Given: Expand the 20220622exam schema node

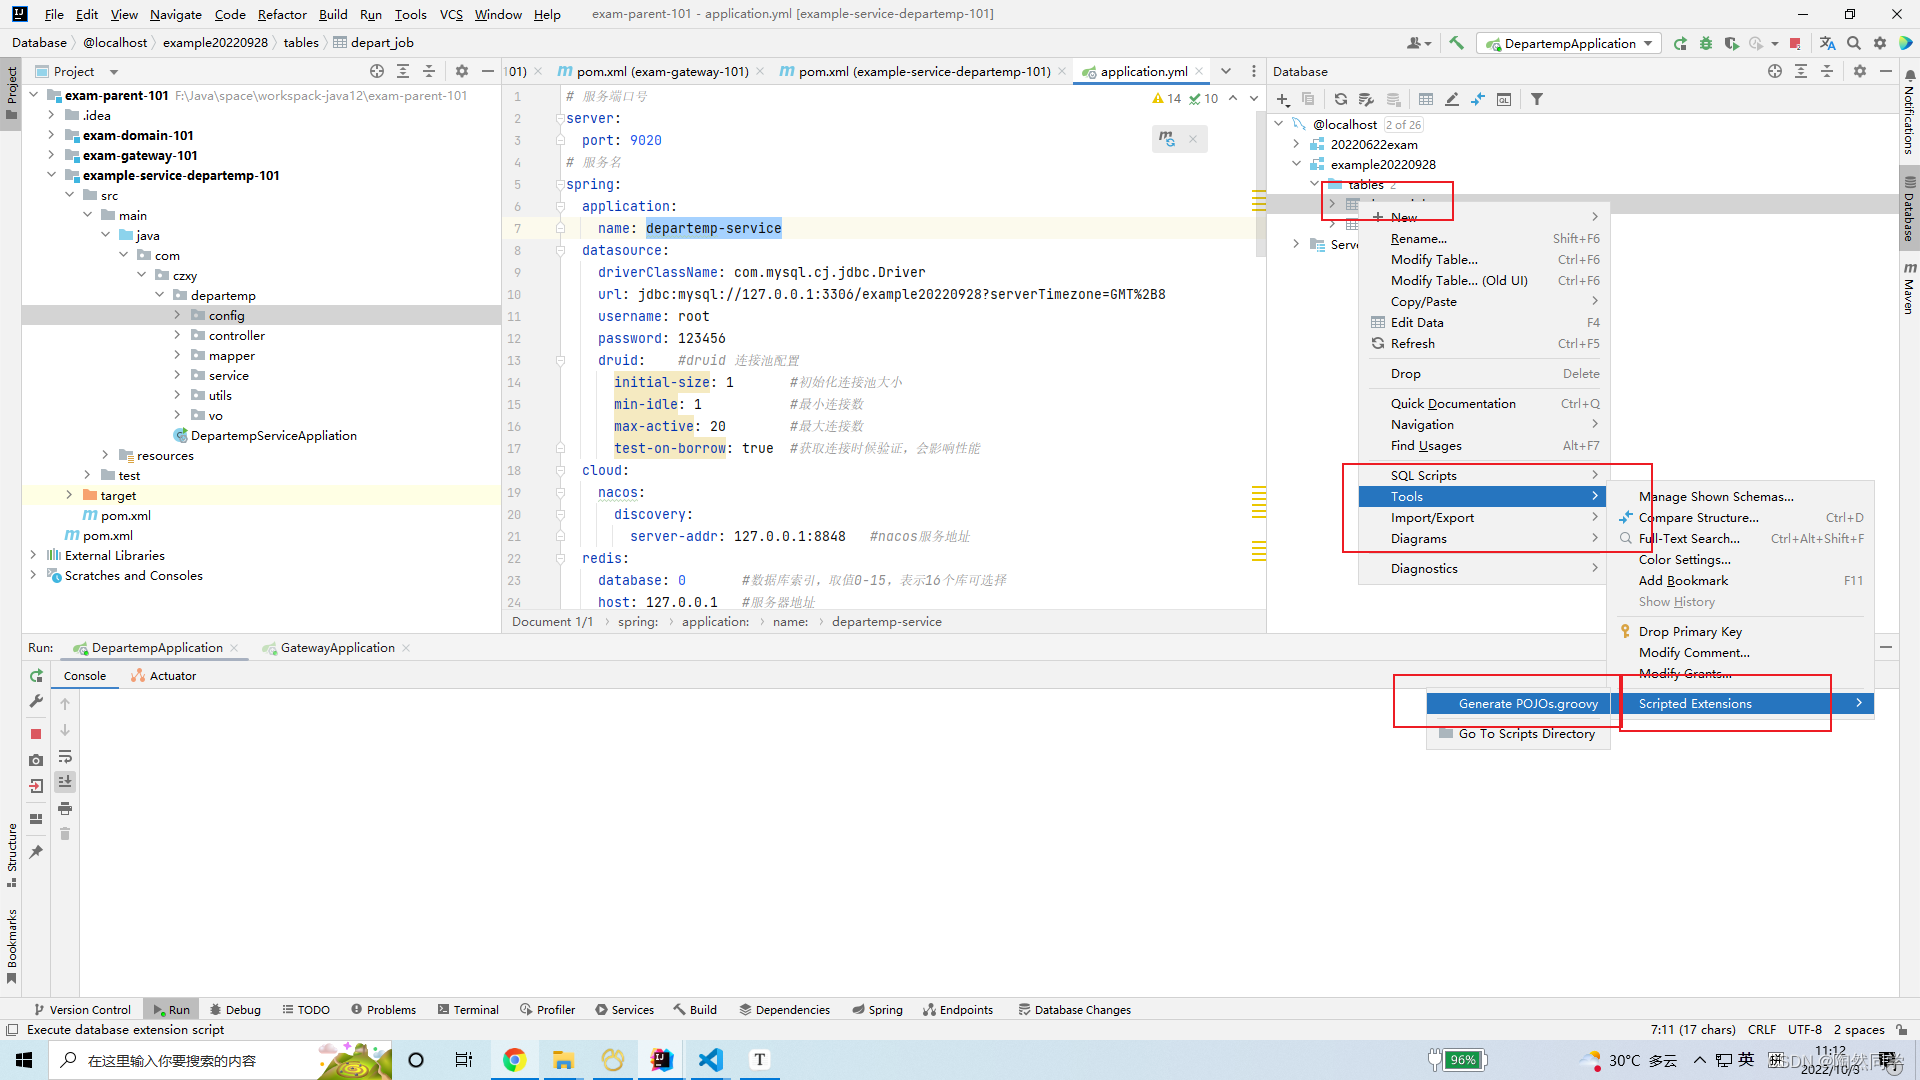Looking at the screenshot, I should [x=1297, y=144].
